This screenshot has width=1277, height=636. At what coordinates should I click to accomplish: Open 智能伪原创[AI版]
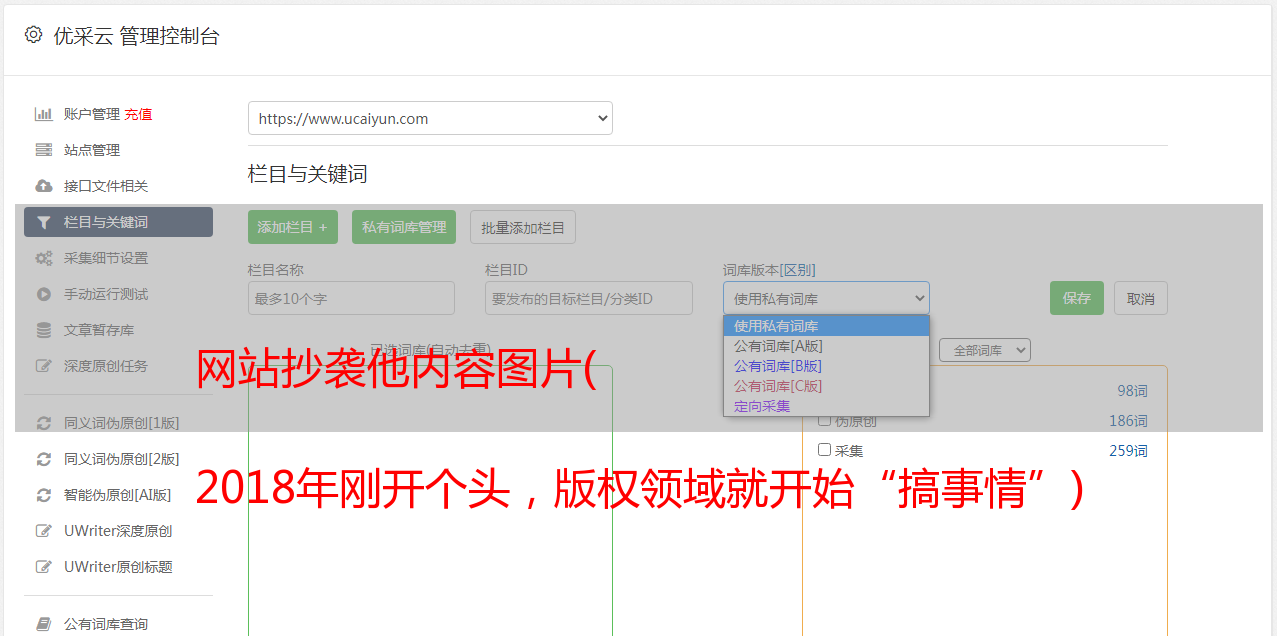(x=118, y=495)
